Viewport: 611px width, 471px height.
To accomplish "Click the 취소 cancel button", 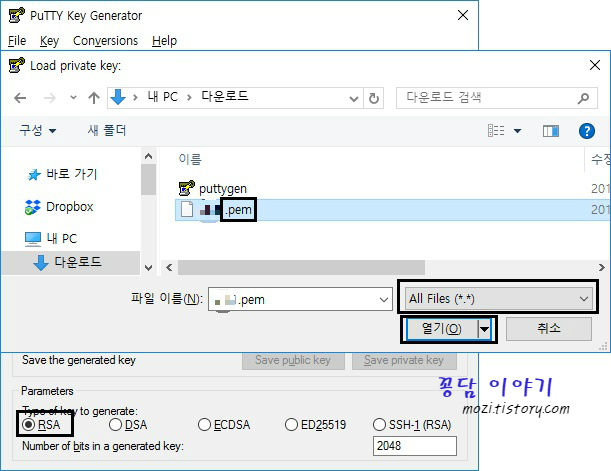I will tap(549, 329).
